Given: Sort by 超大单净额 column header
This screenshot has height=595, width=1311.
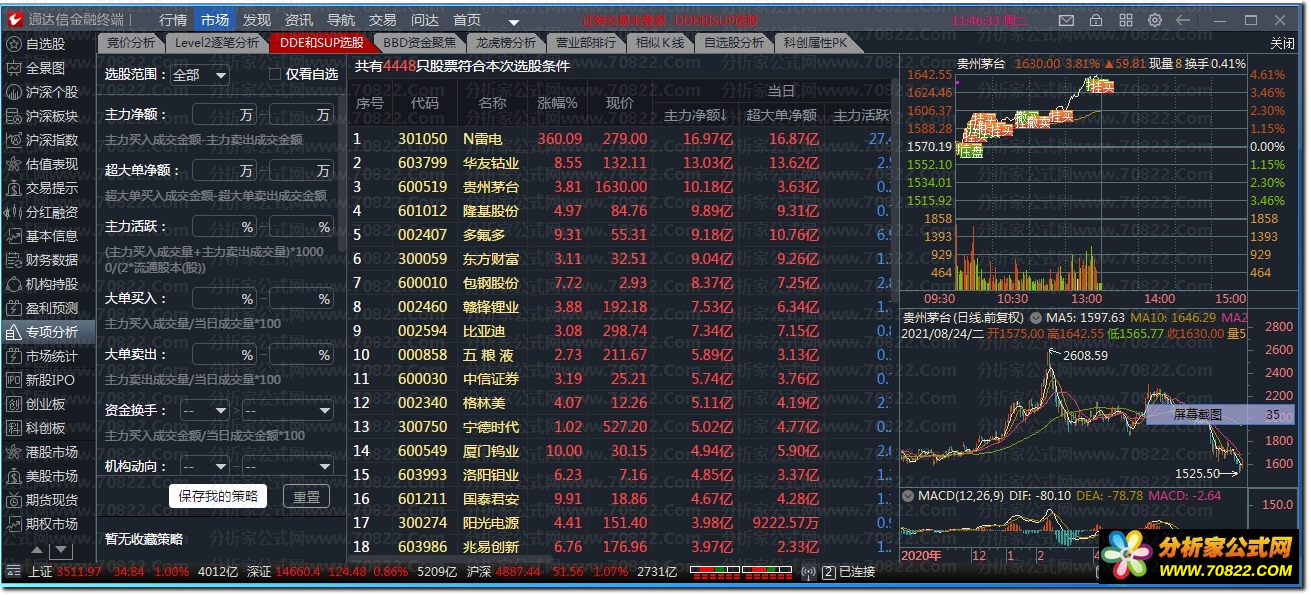Looking at the screenshot, I should 782,116.
